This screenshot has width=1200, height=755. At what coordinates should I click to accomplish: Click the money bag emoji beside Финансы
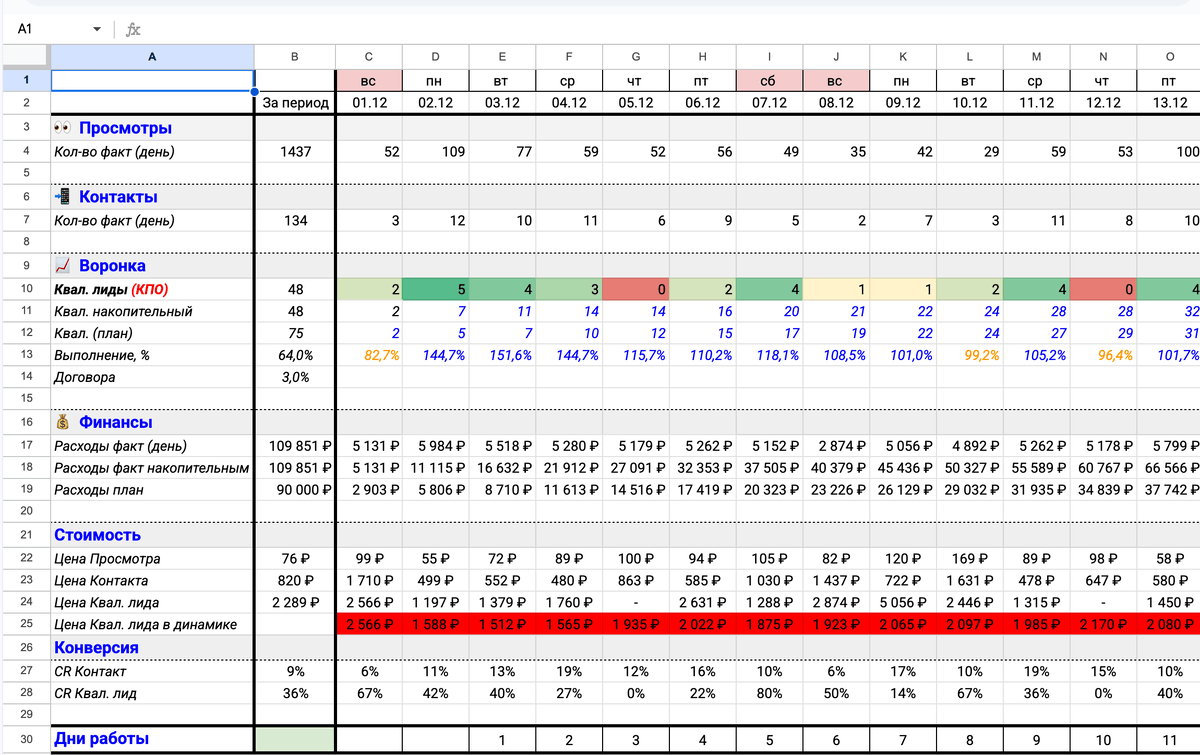tap(62, 422)
